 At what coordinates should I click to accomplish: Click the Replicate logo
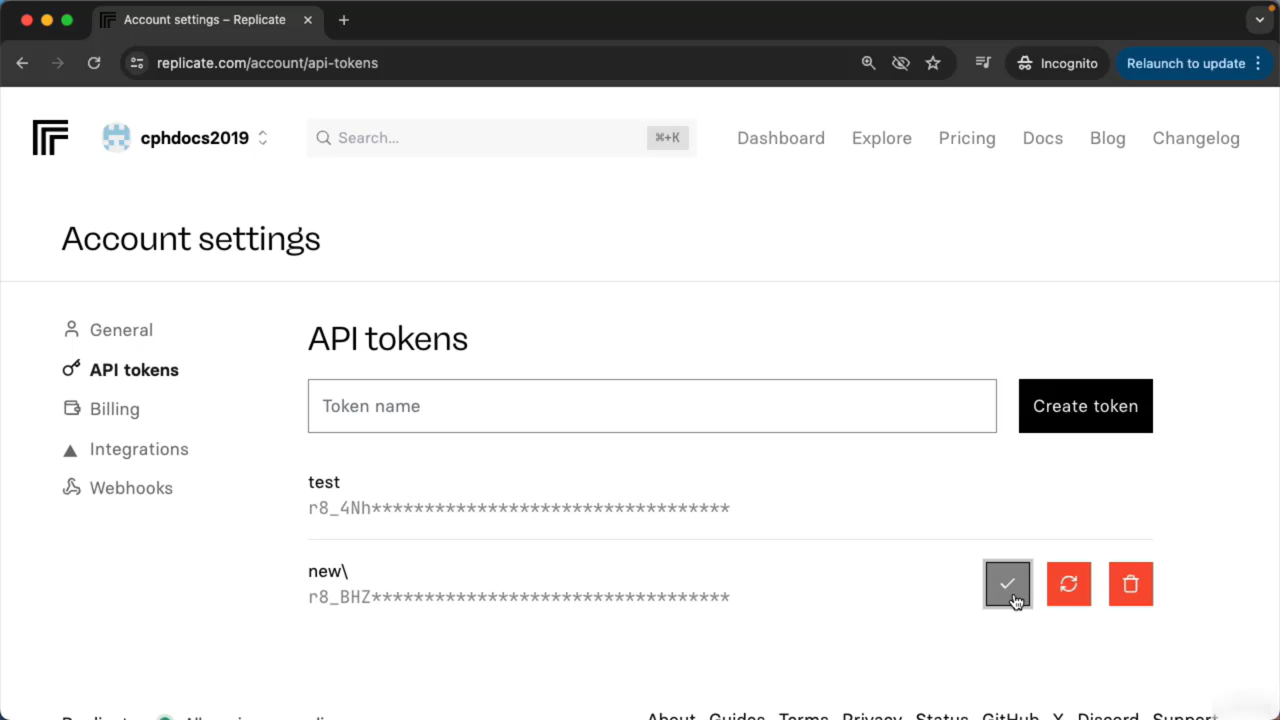coord(50,138)
